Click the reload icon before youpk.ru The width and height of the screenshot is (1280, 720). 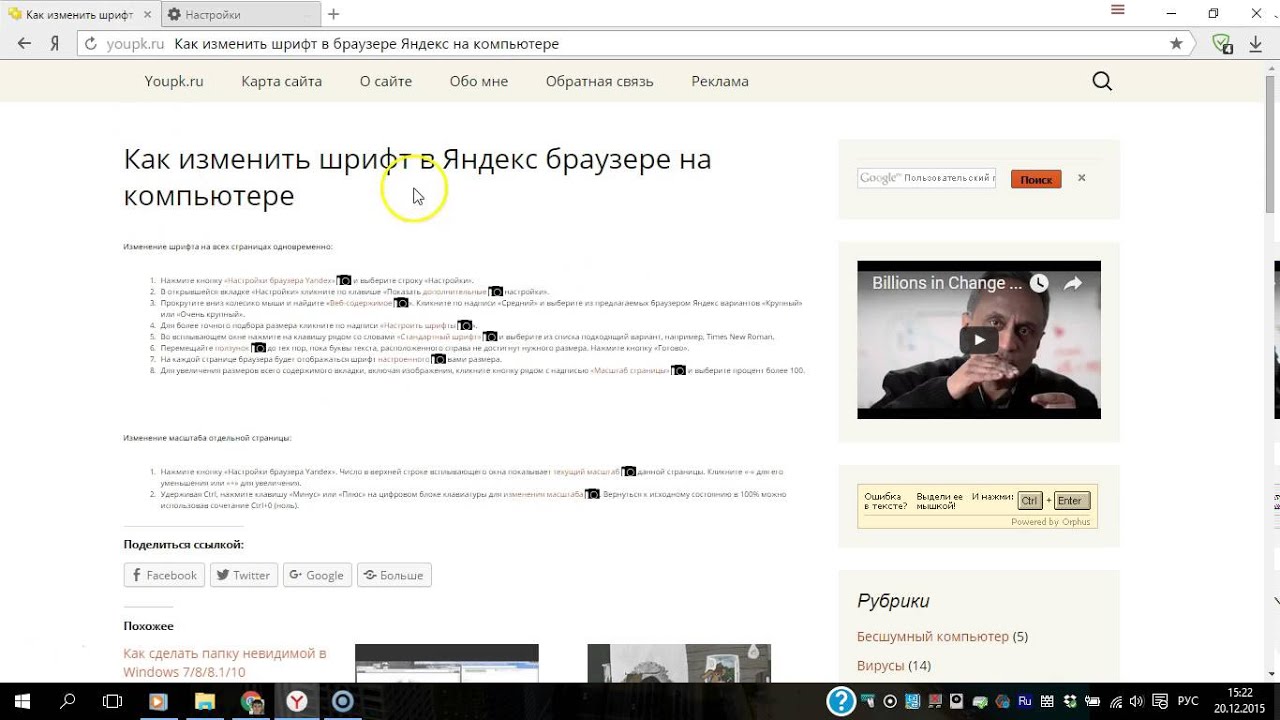pyautogui.click(x=91, y=44)
